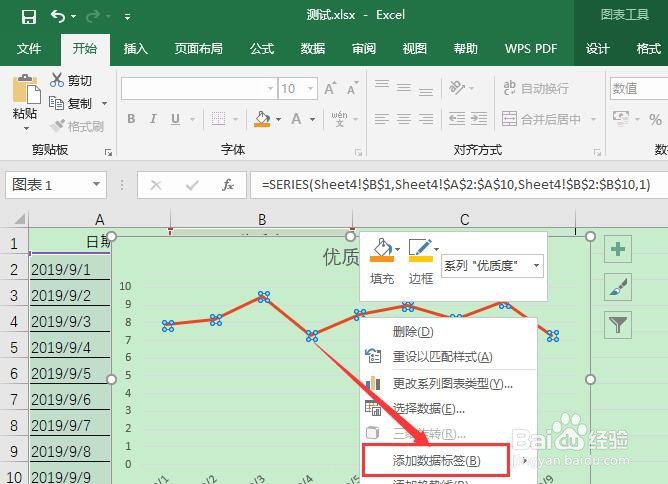Click the insert function fx icon
668x484 pixels.
(228, 184)
